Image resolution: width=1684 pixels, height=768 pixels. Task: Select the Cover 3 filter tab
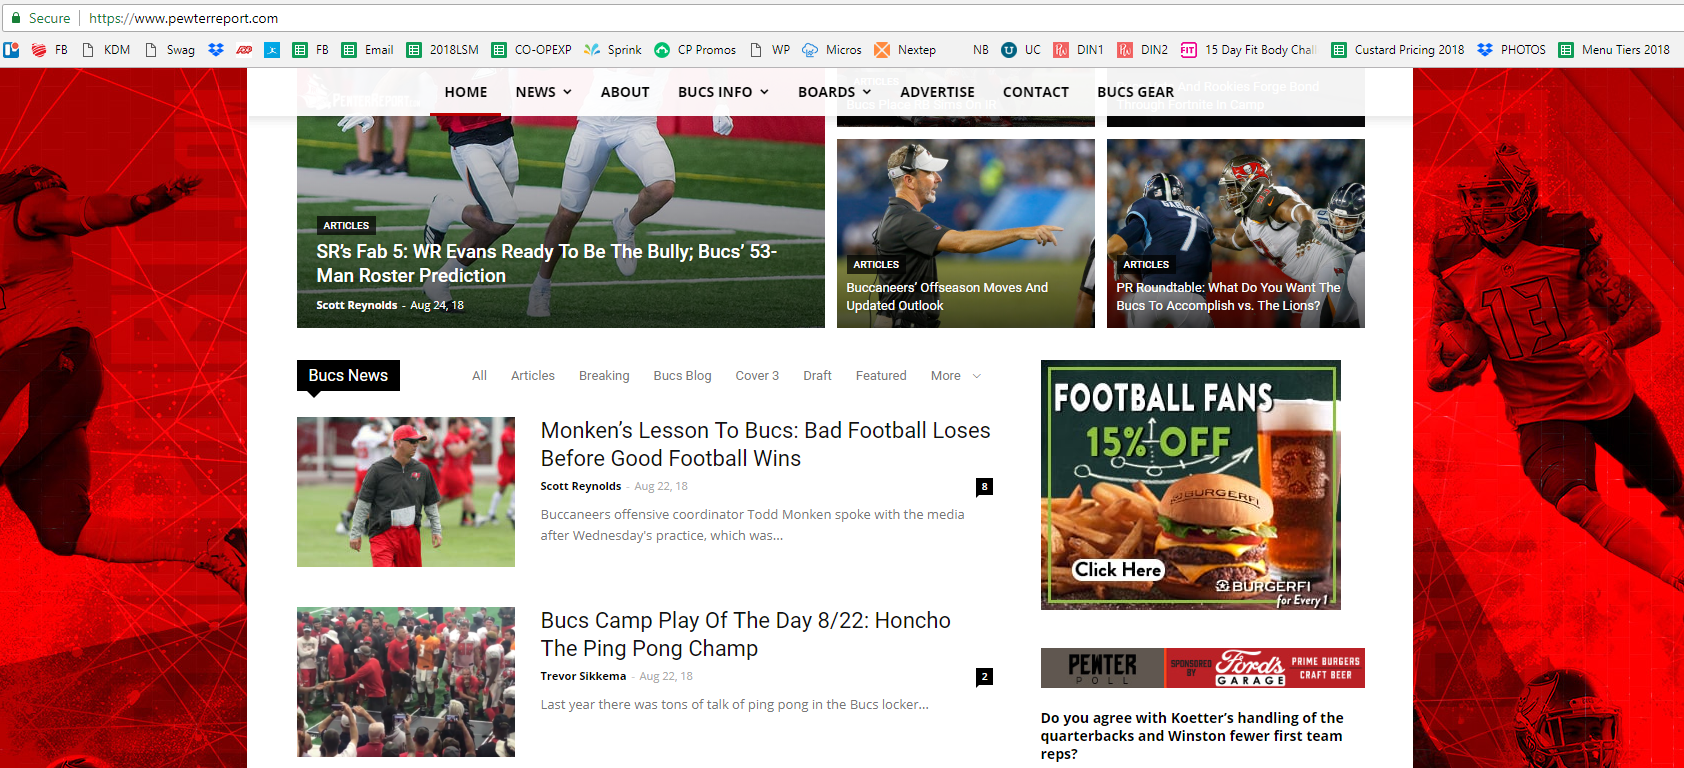(757, 376)
